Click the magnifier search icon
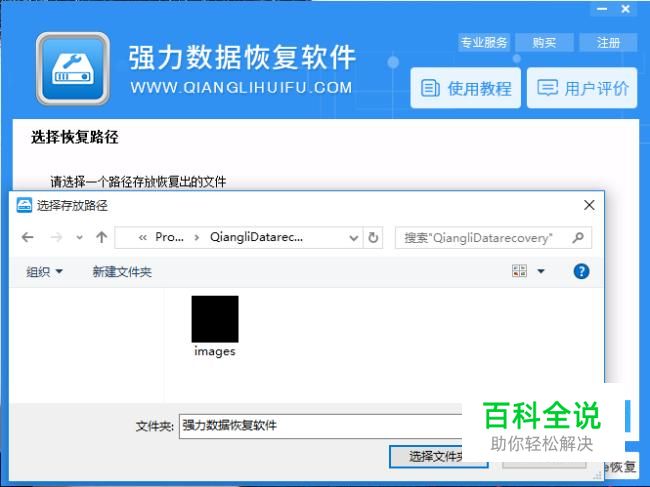Screen dimensions: 650x487 pyautogui.click(x=578, y=237)
